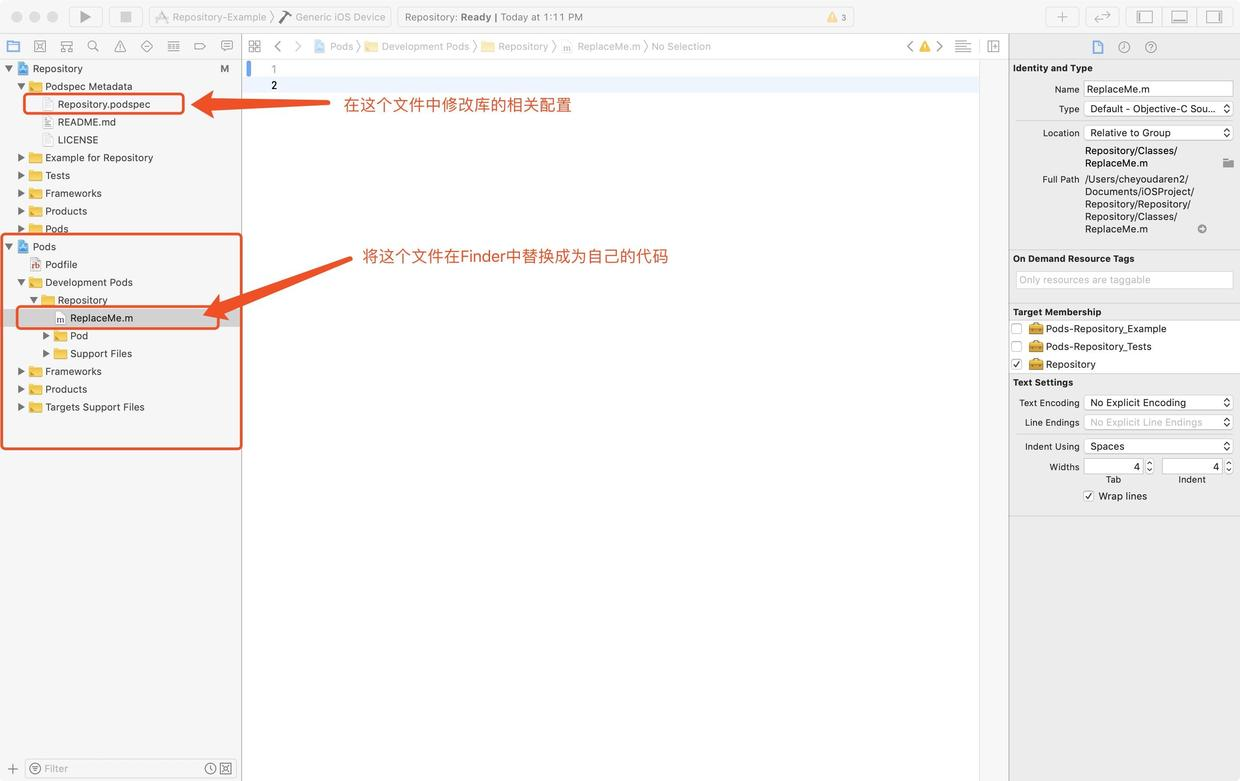Enable Repository target membership checkbox

point(1016,363)
